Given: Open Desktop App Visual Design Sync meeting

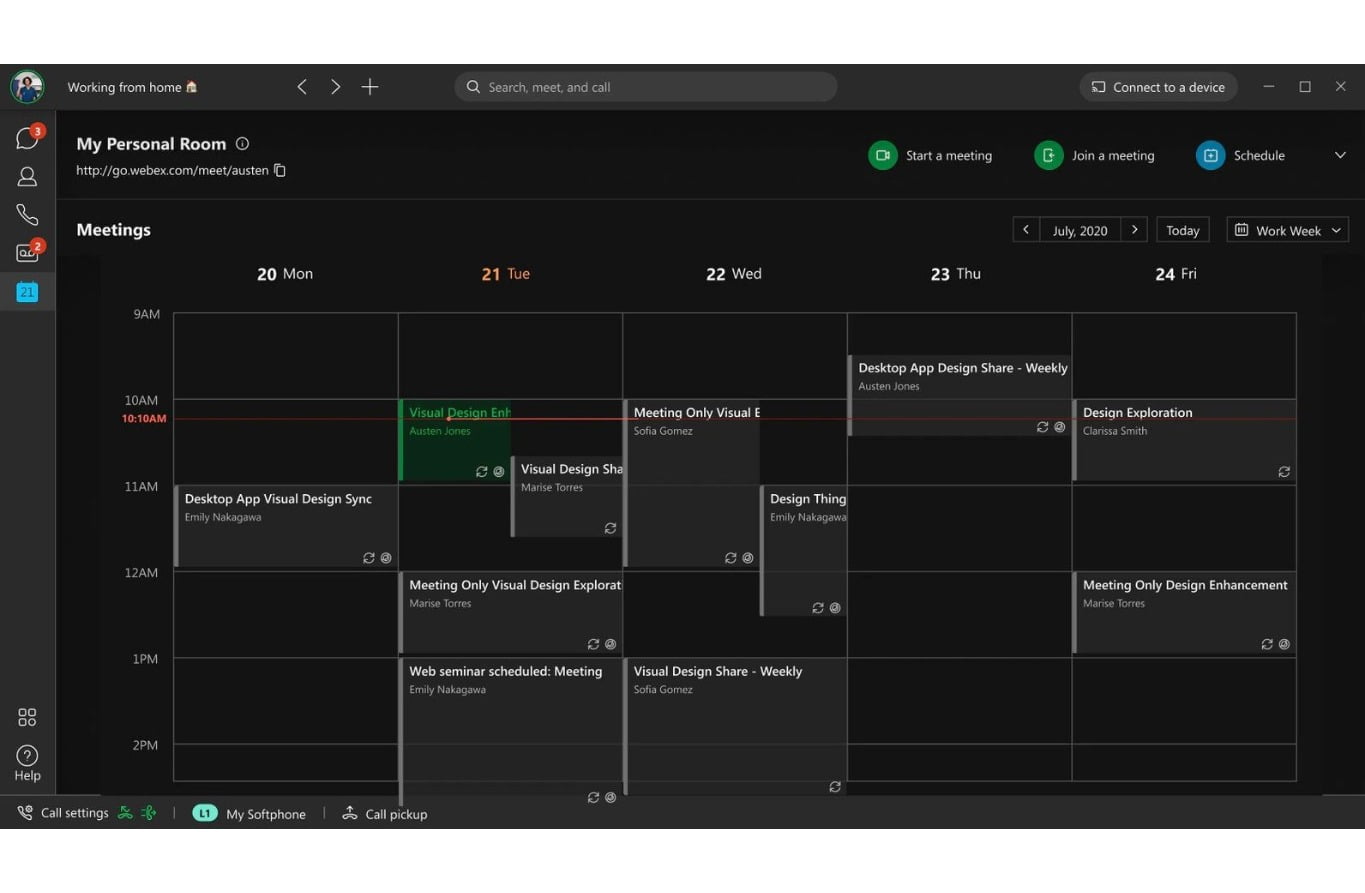Looking at the screenshot, I should 286,526.
